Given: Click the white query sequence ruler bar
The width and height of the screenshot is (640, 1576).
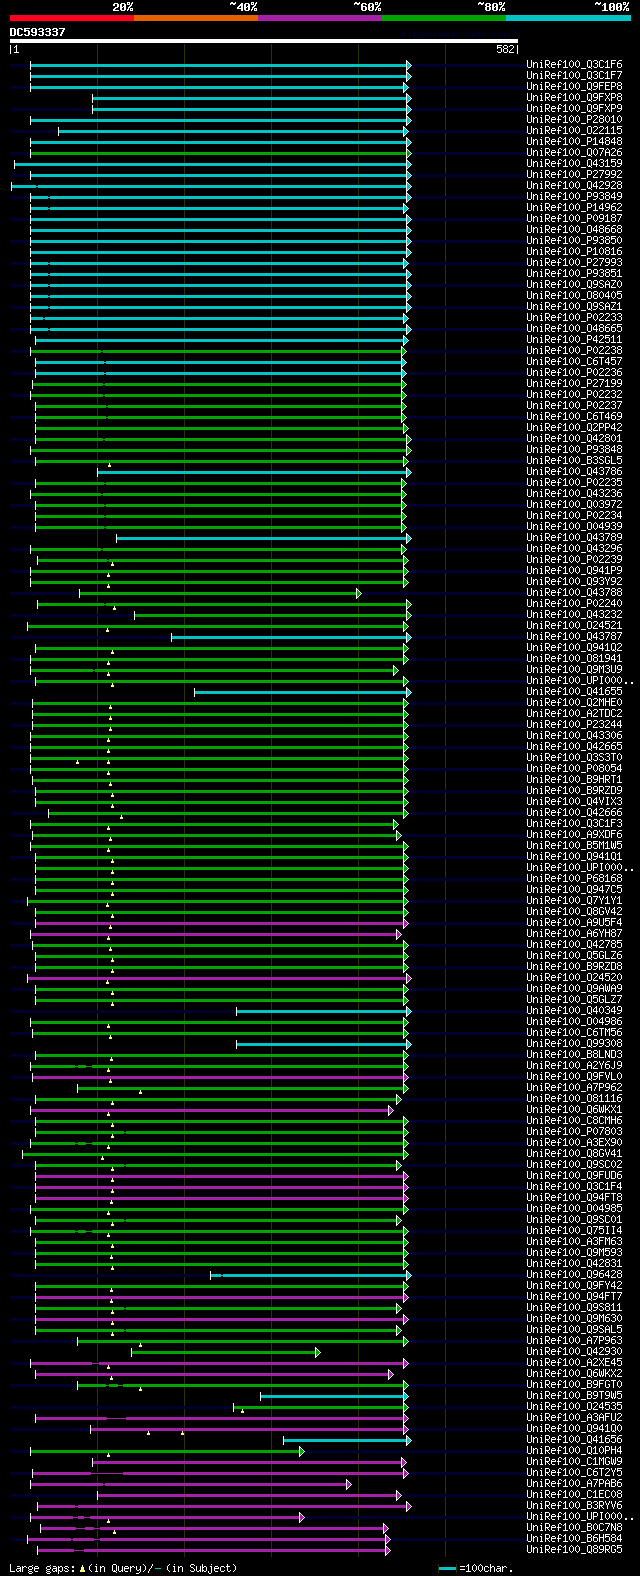Looking at the screenshot, I should 263,41.
